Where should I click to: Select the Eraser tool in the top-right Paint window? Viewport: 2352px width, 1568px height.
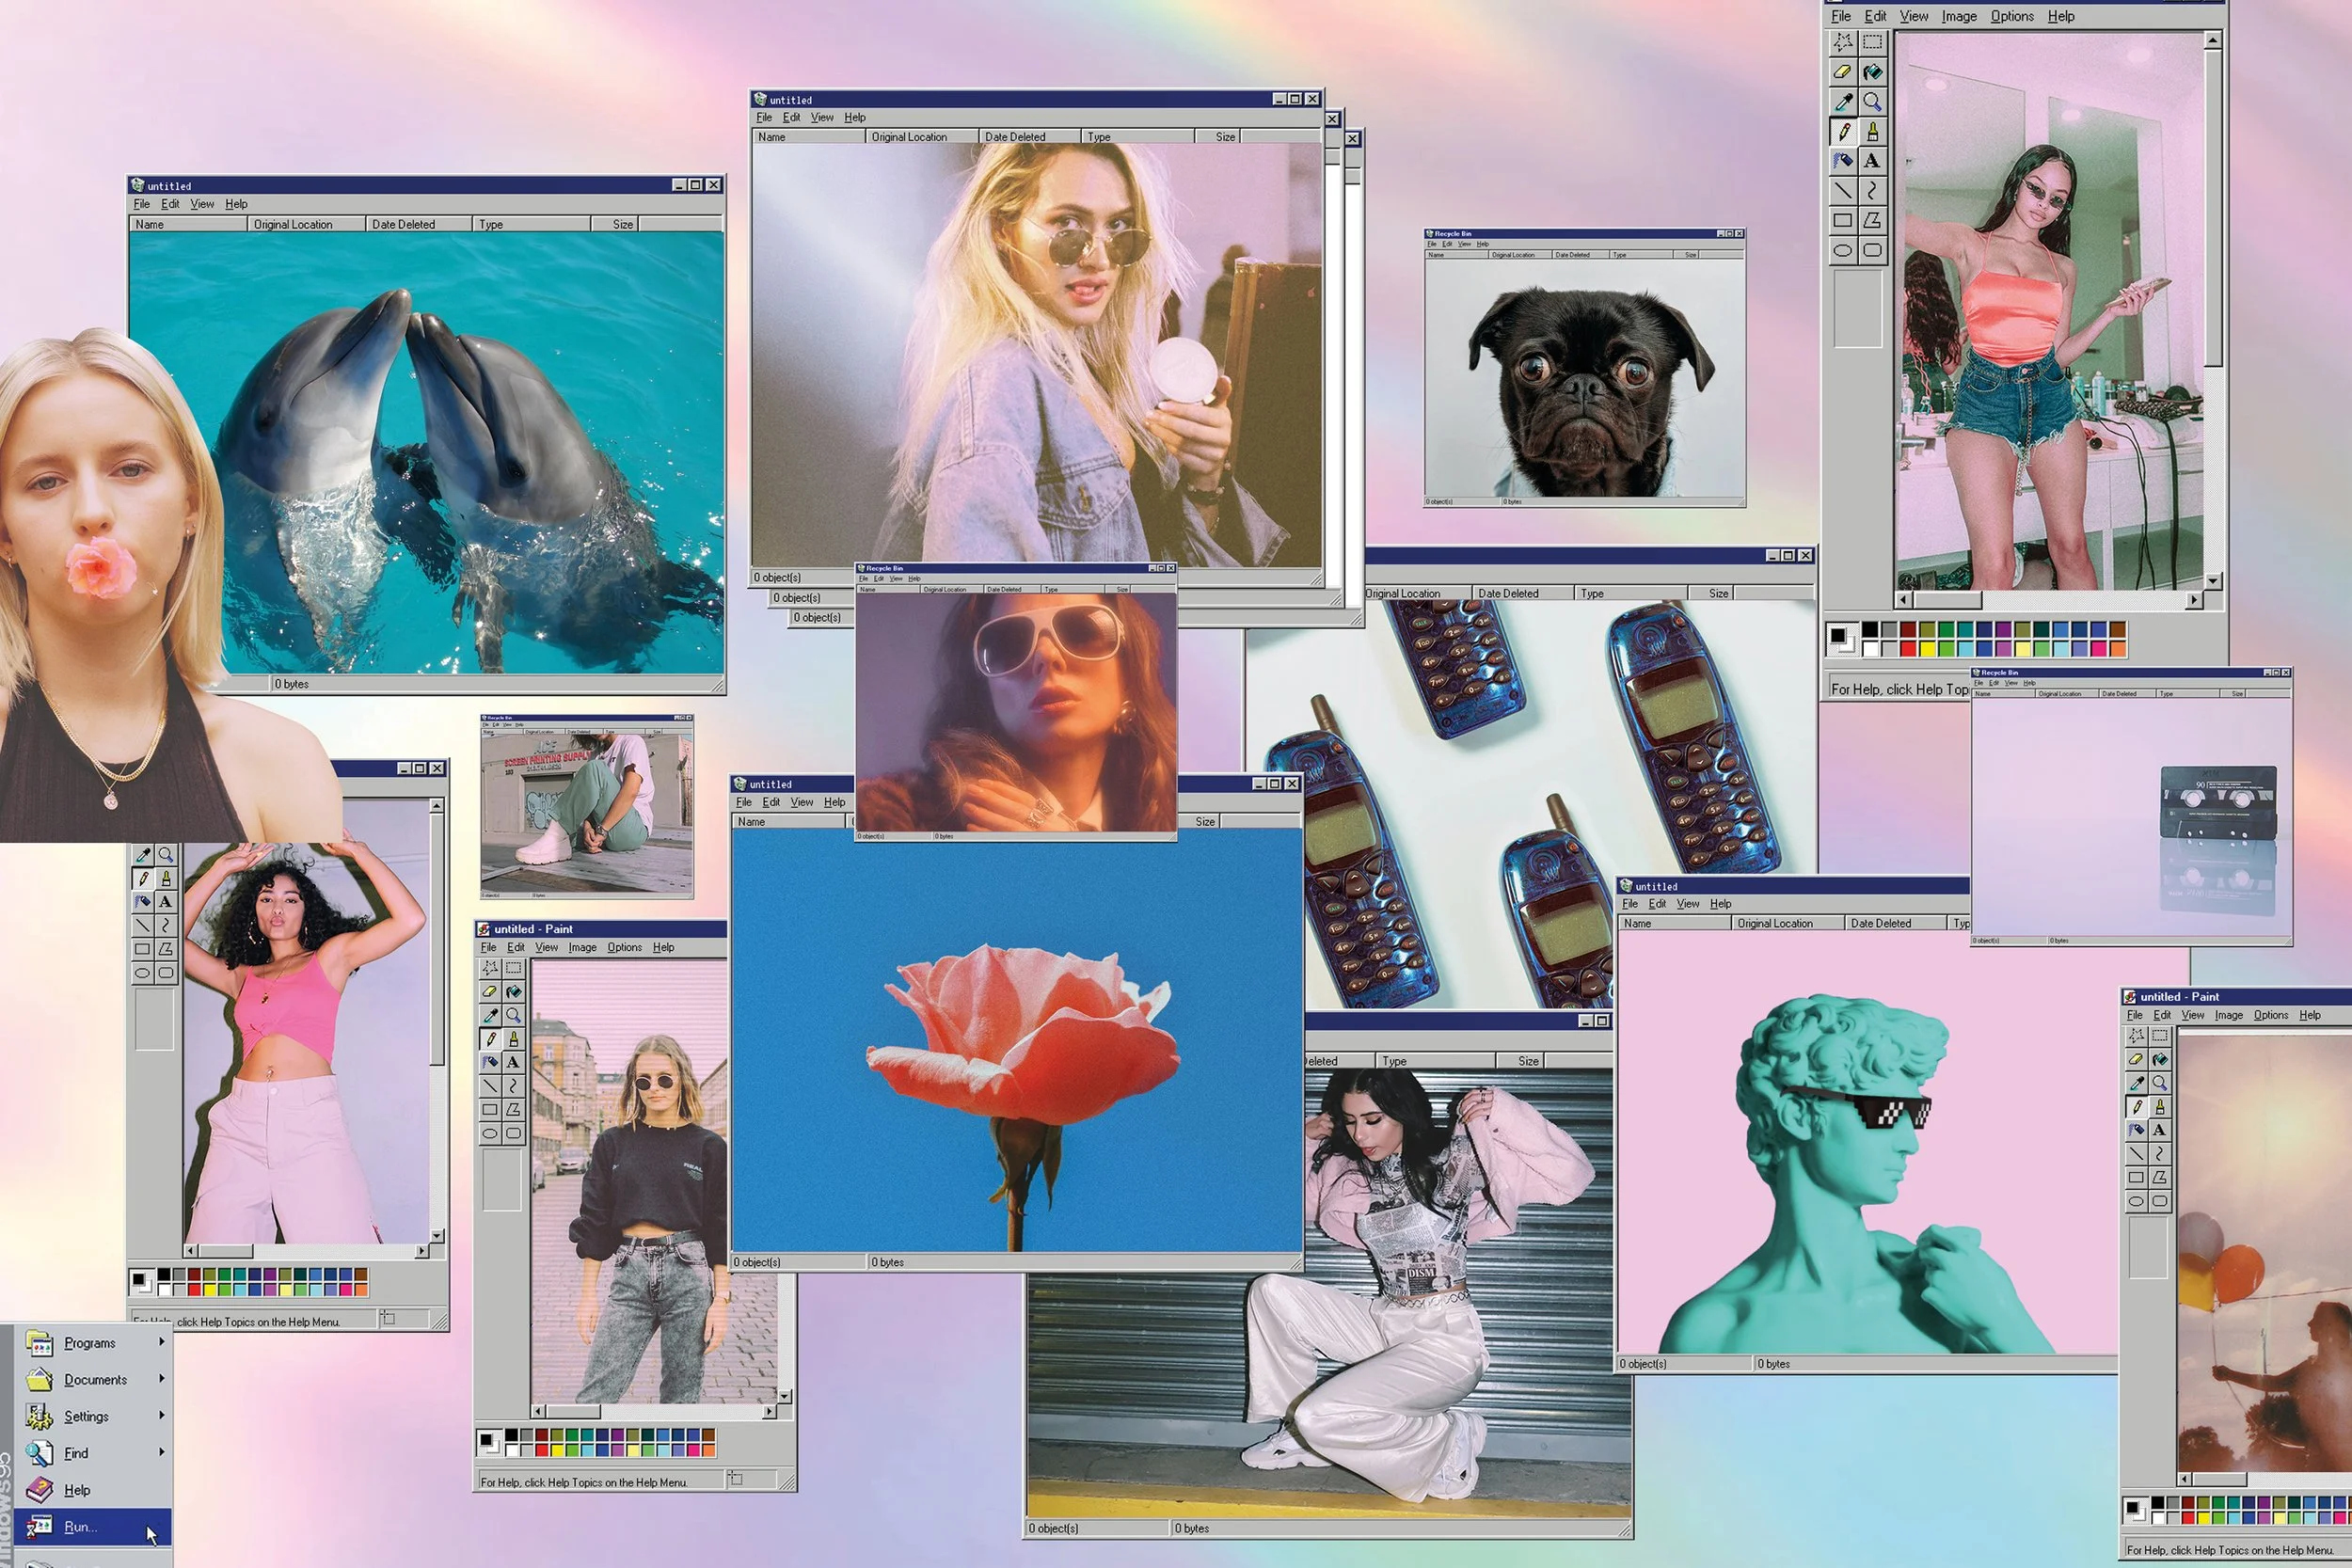point(1842,72)
